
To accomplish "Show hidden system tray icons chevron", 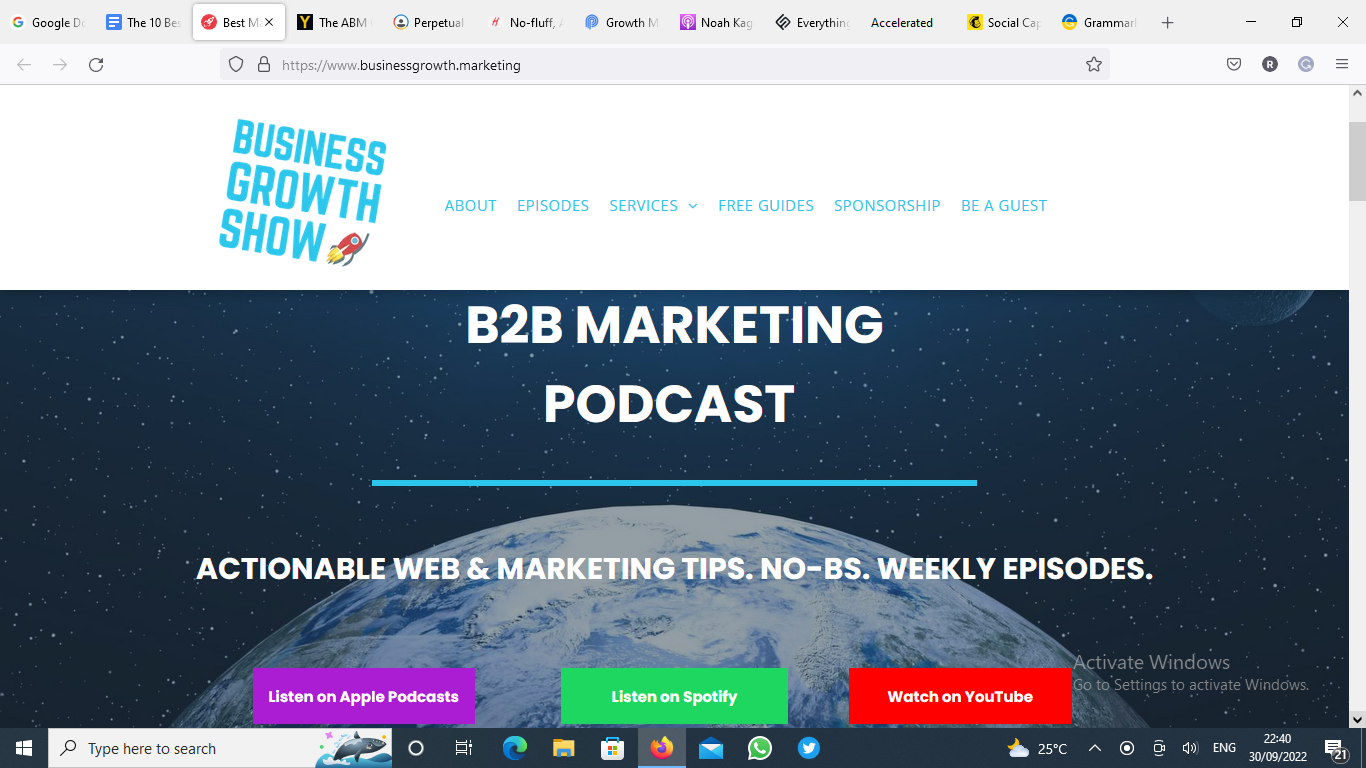I will [x=1095, y=748].
